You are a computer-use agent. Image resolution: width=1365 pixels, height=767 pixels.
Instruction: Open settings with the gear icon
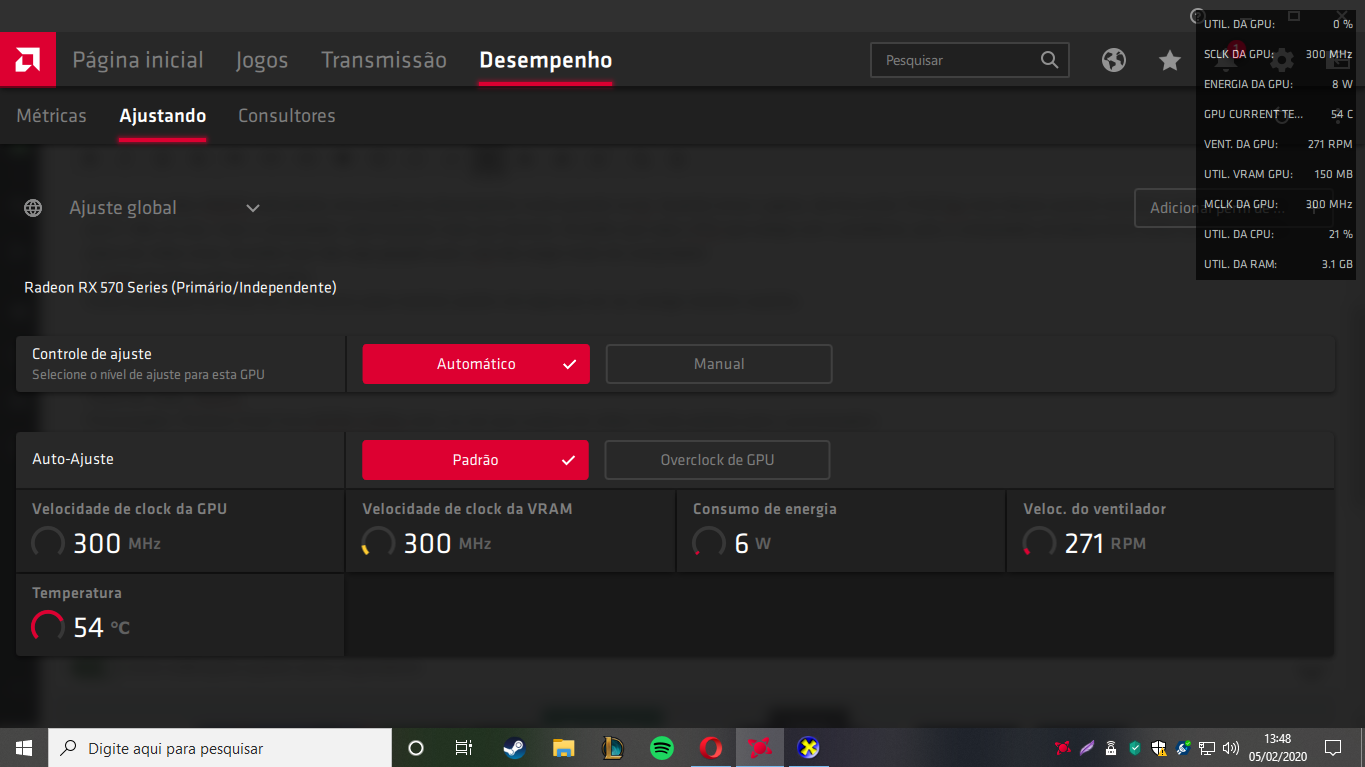1282,60
